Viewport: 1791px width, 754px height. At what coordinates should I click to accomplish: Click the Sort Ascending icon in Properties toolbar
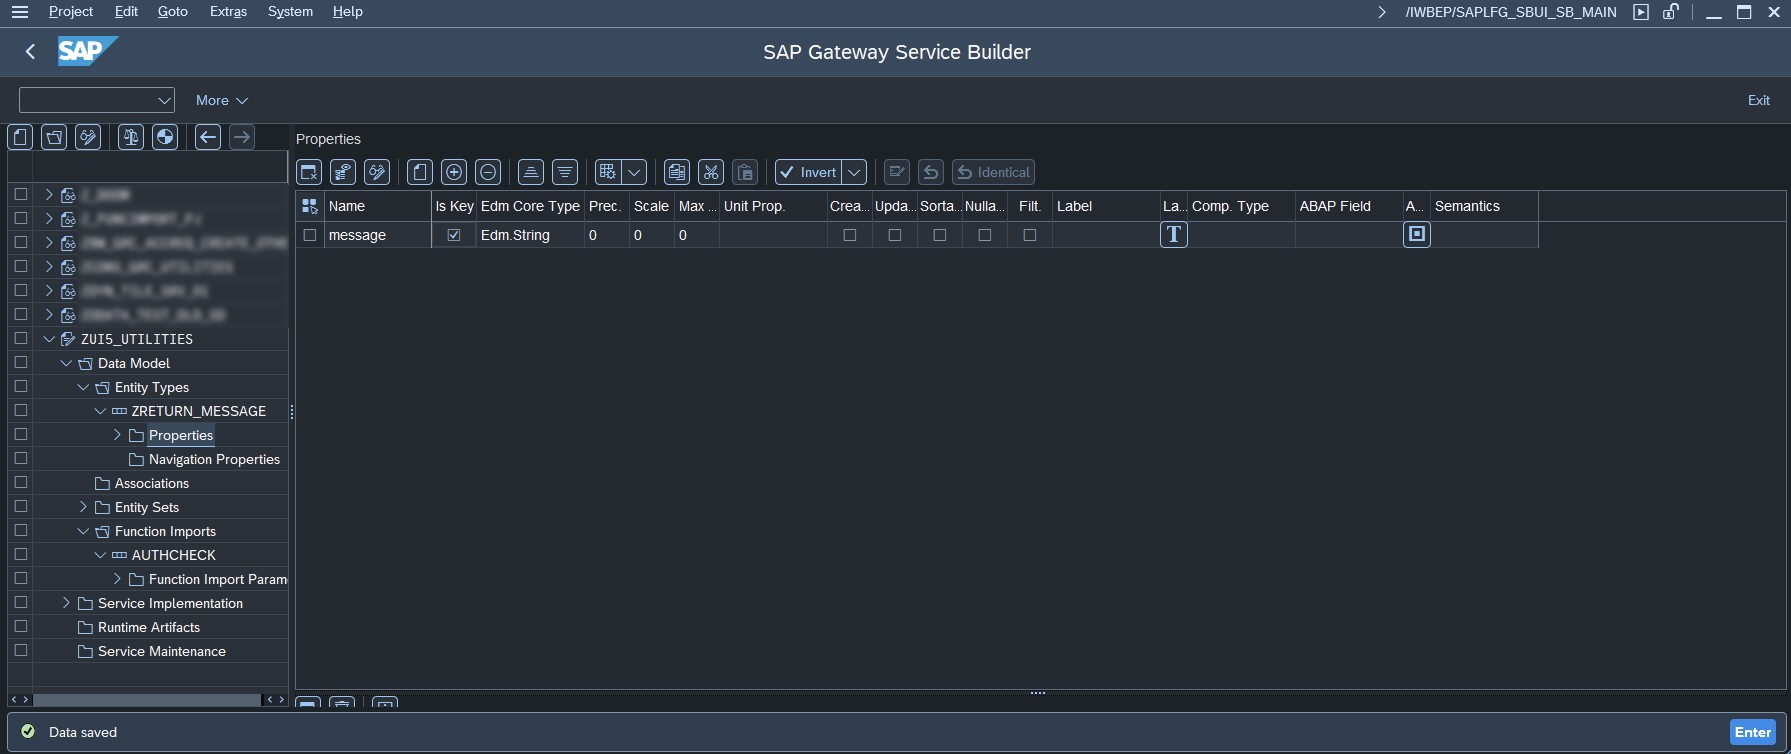[531, 172]
